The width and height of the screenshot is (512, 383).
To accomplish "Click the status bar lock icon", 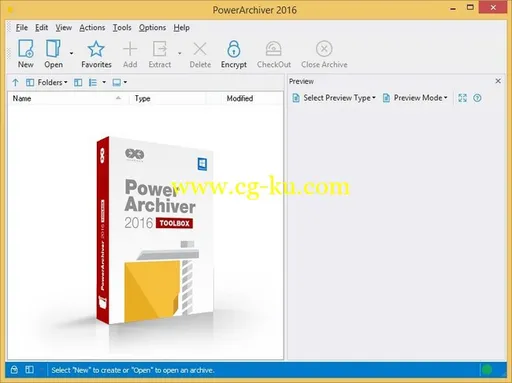I will [x=14, y=370].
